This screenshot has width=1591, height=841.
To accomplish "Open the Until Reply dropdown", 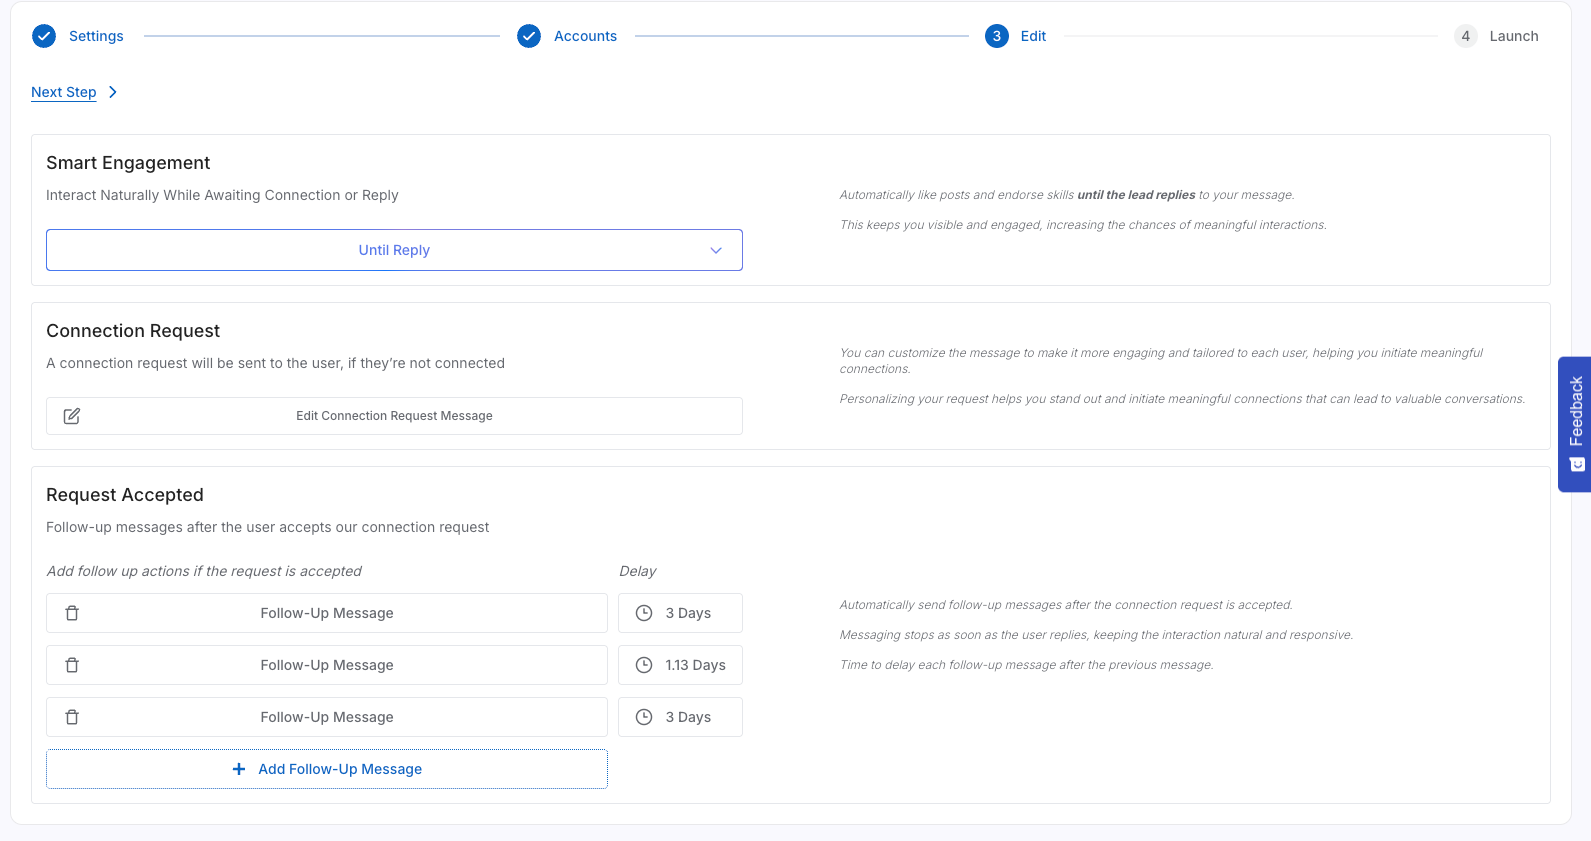I will click(394, 250).
